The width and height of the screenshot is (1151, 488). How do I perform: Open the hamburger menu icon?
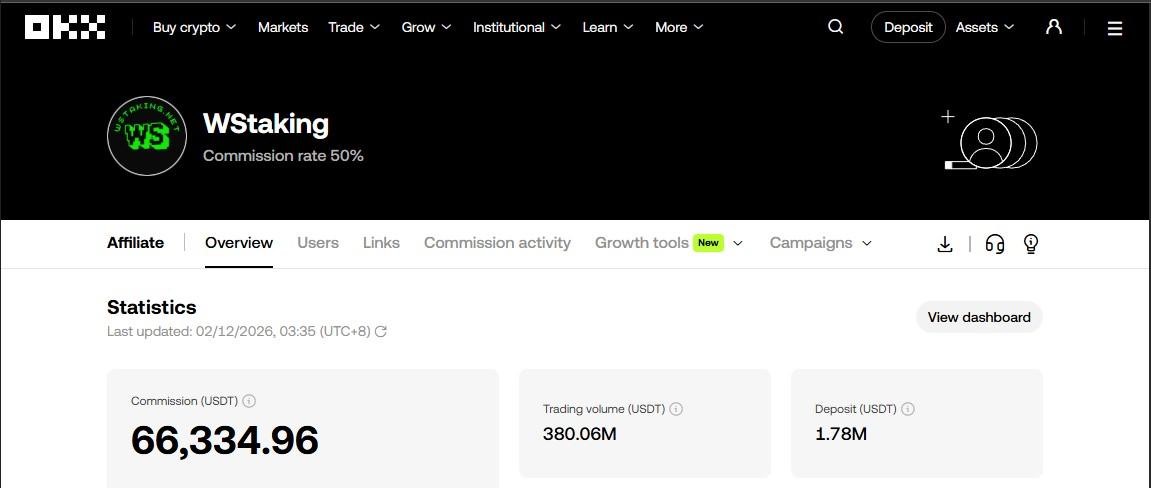click(1115, 28)
